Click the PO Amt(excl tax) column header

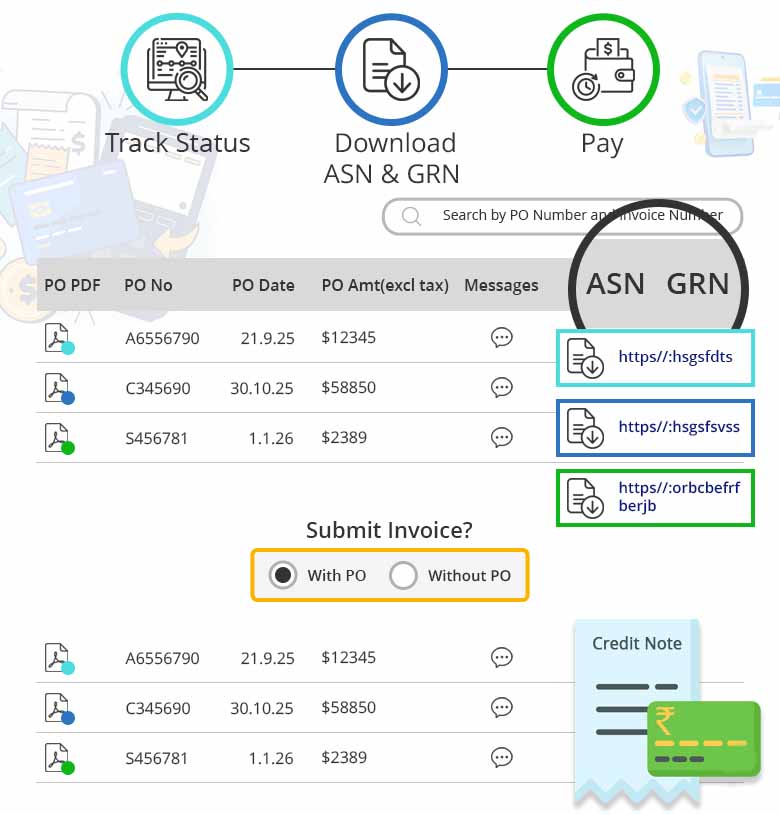click(x=385, y=286)
